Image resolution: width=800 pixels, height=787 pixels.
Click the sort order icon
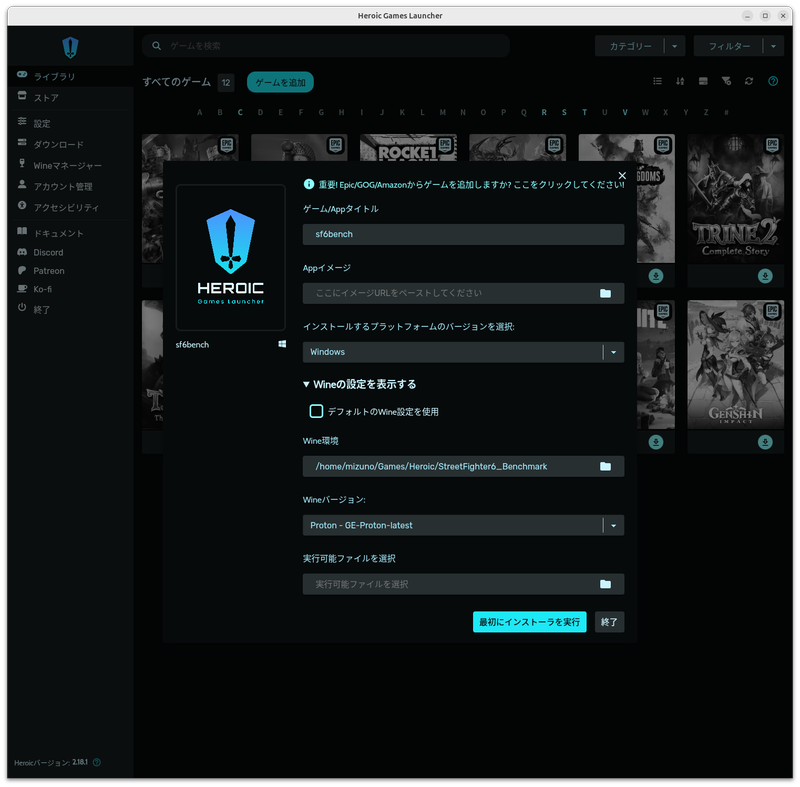point(680,81)
